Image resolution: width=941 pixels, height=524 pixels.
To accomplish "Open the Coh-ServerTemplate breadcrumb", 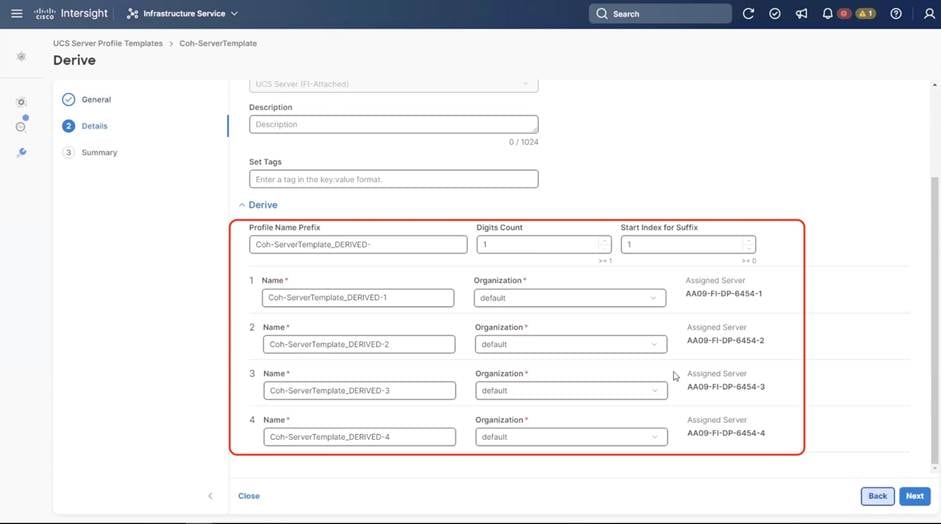I will [218, 43].
